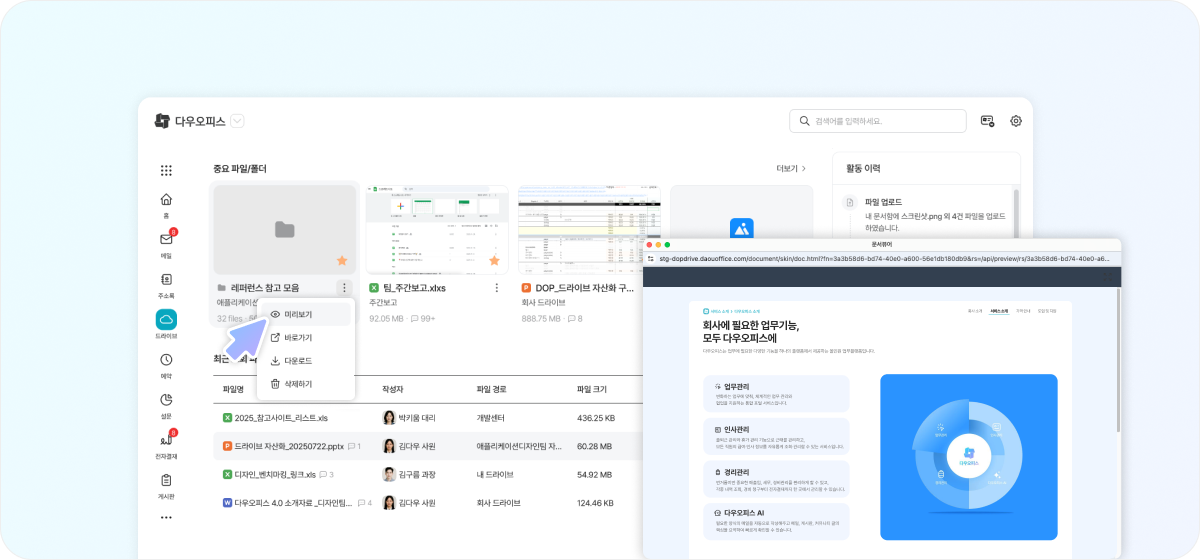Viewport: 1200px width, 560px height.
Task: Open 메일 in the sidebar
Action: (166, 244)
